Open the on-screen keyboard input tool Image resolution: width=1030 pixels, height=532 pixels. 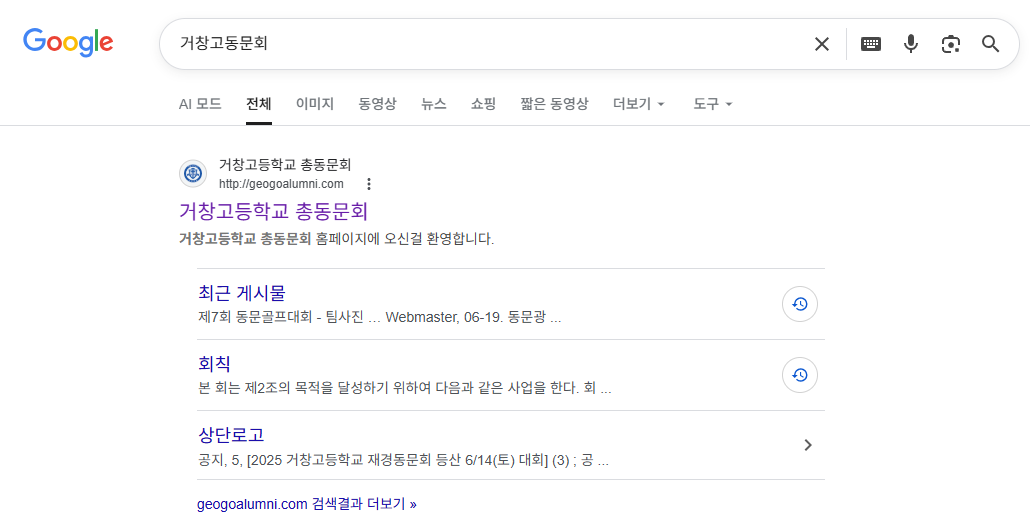click(871, 44)
